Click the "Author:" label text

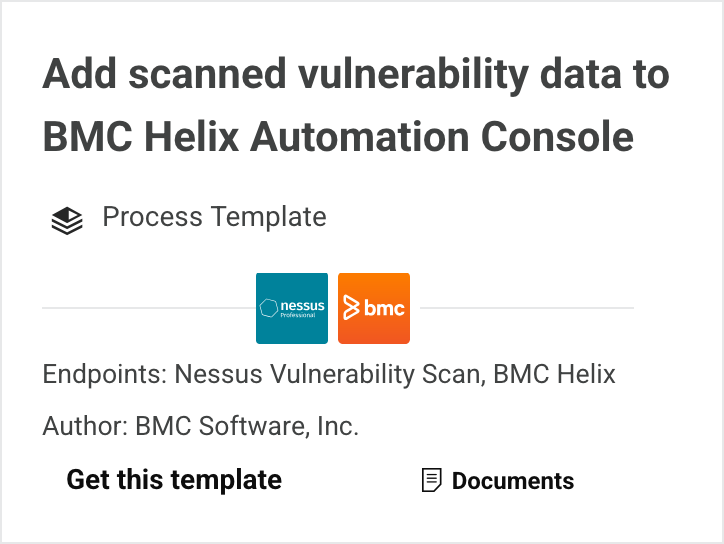tap(83, 426)
